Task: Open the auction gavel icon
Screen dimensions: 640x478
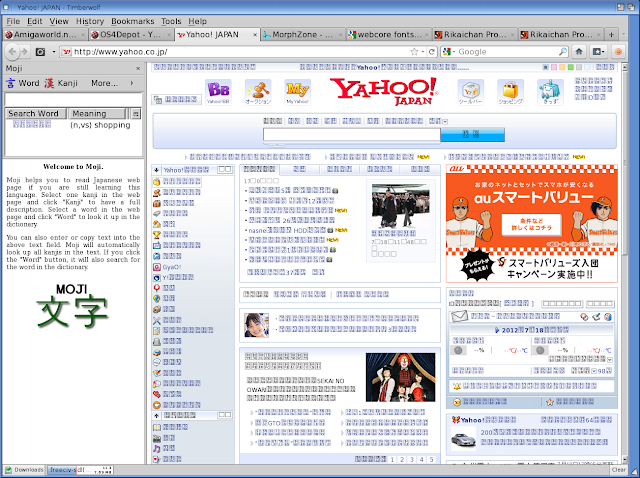Action: 258,92
